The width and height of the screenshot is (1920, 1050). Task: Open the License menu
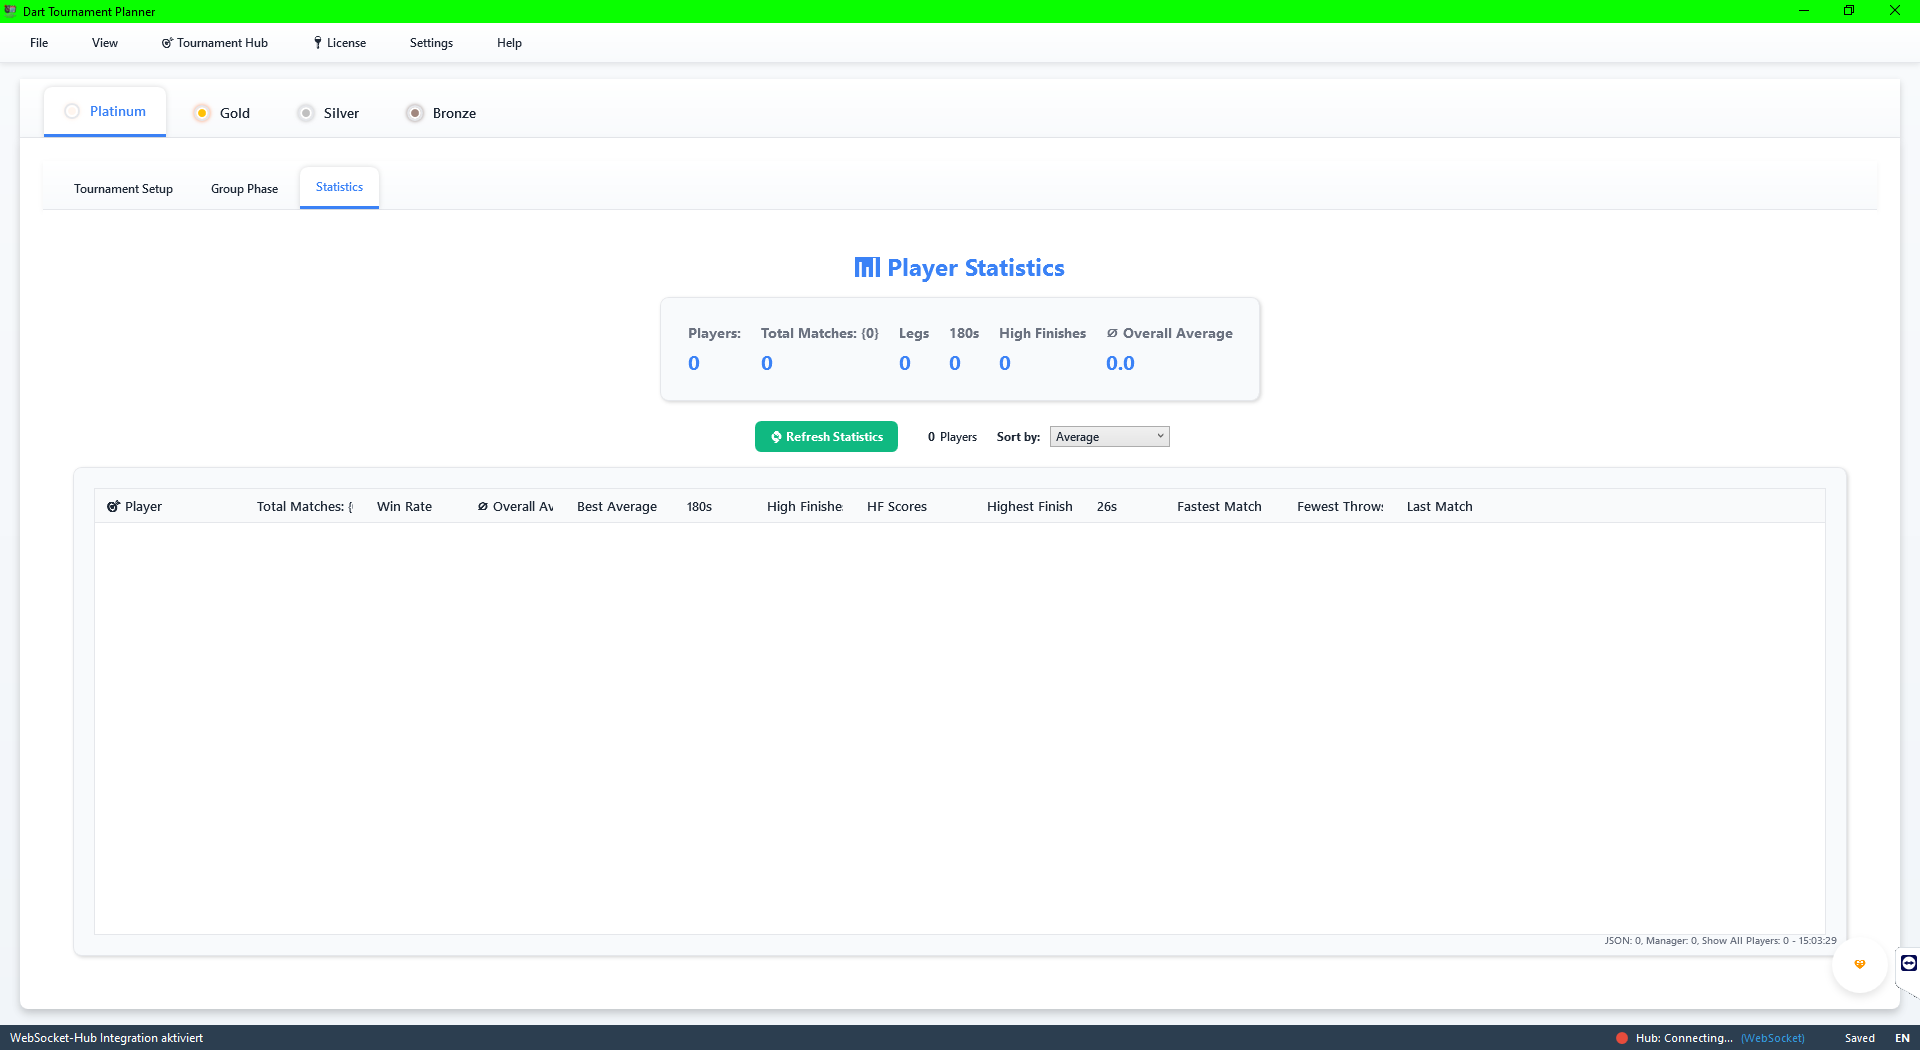click(x=340, y=43)
